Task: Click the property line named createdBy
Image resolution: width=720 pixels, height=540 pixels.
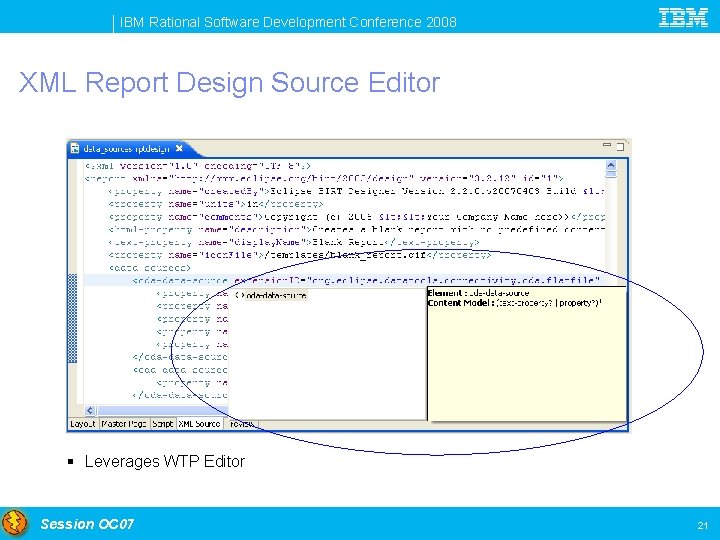Action: coord(356,191)
